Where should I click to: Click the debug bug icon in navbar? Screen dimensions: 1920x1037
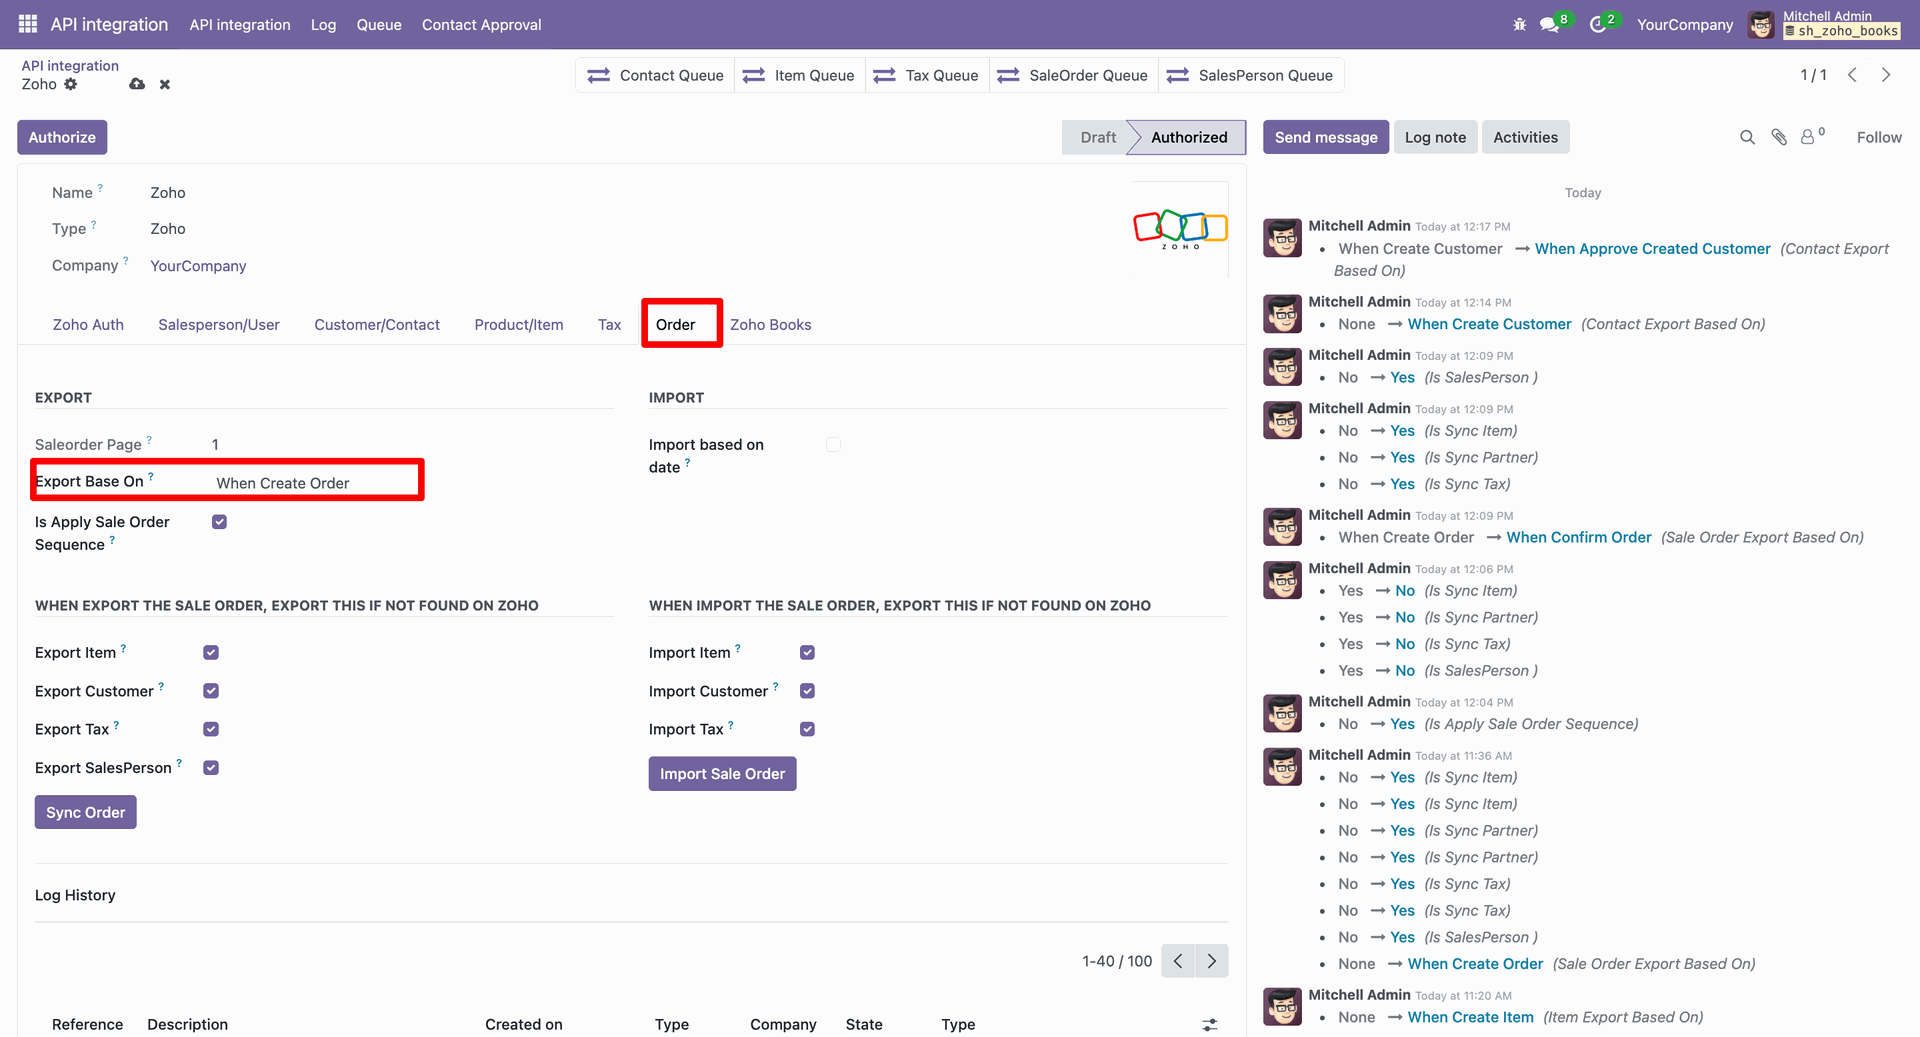click(1519, 24)
